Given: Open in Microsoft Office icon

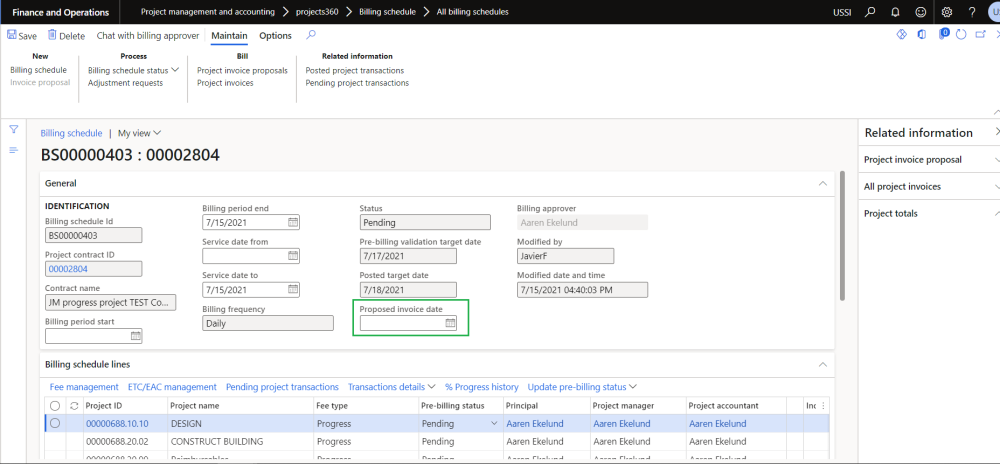Looking at the screenshot, I should click(921, 35).
